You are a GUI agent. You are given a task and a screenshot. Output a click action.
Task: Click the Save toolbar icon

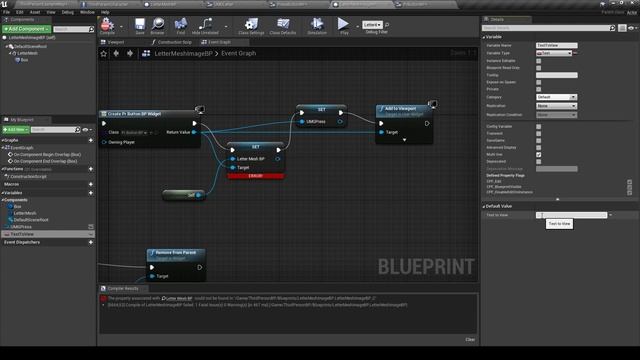140,26
